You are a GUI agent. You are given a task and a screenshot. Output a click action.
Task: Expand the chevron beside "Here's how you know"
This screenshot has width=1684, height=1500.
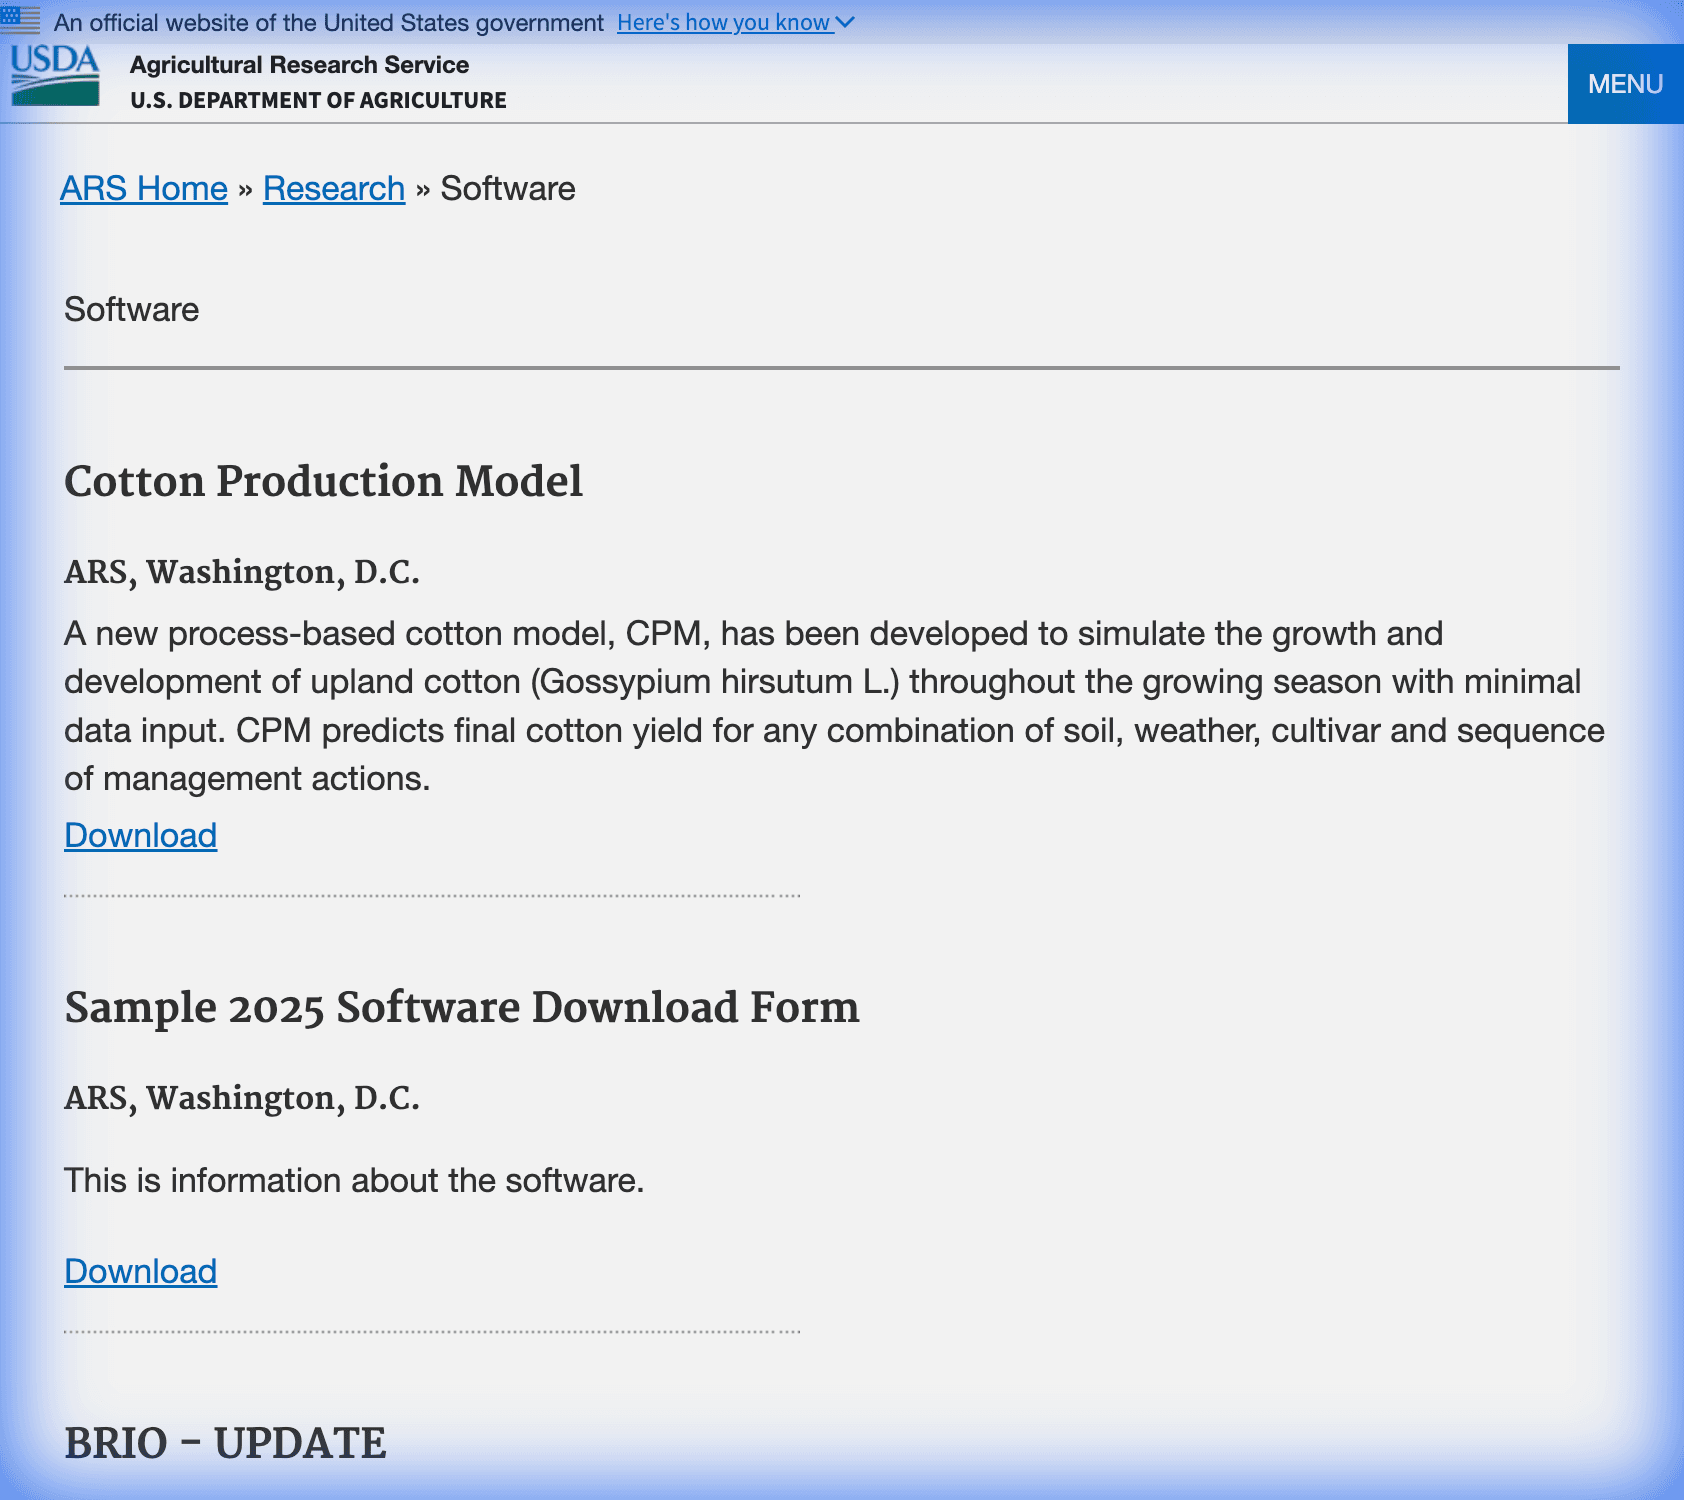pos(845,22)
